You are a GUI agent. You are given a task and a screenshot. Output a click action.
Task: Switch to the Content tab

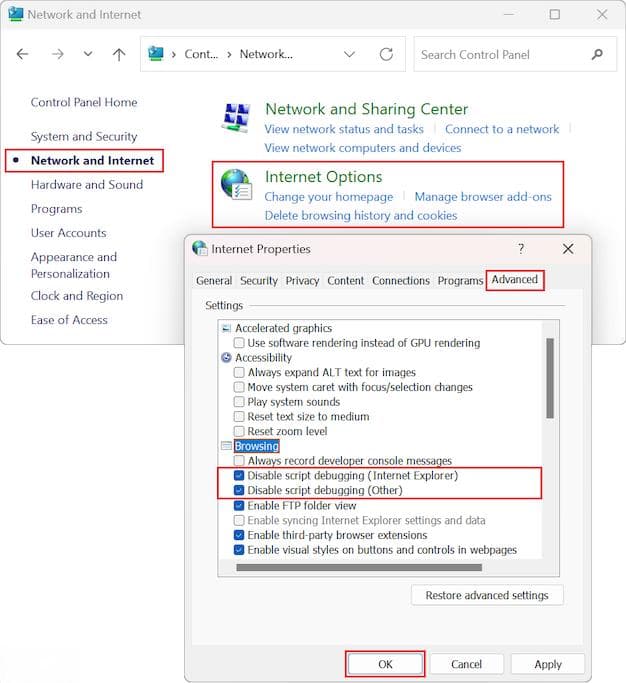pos(345,281)
